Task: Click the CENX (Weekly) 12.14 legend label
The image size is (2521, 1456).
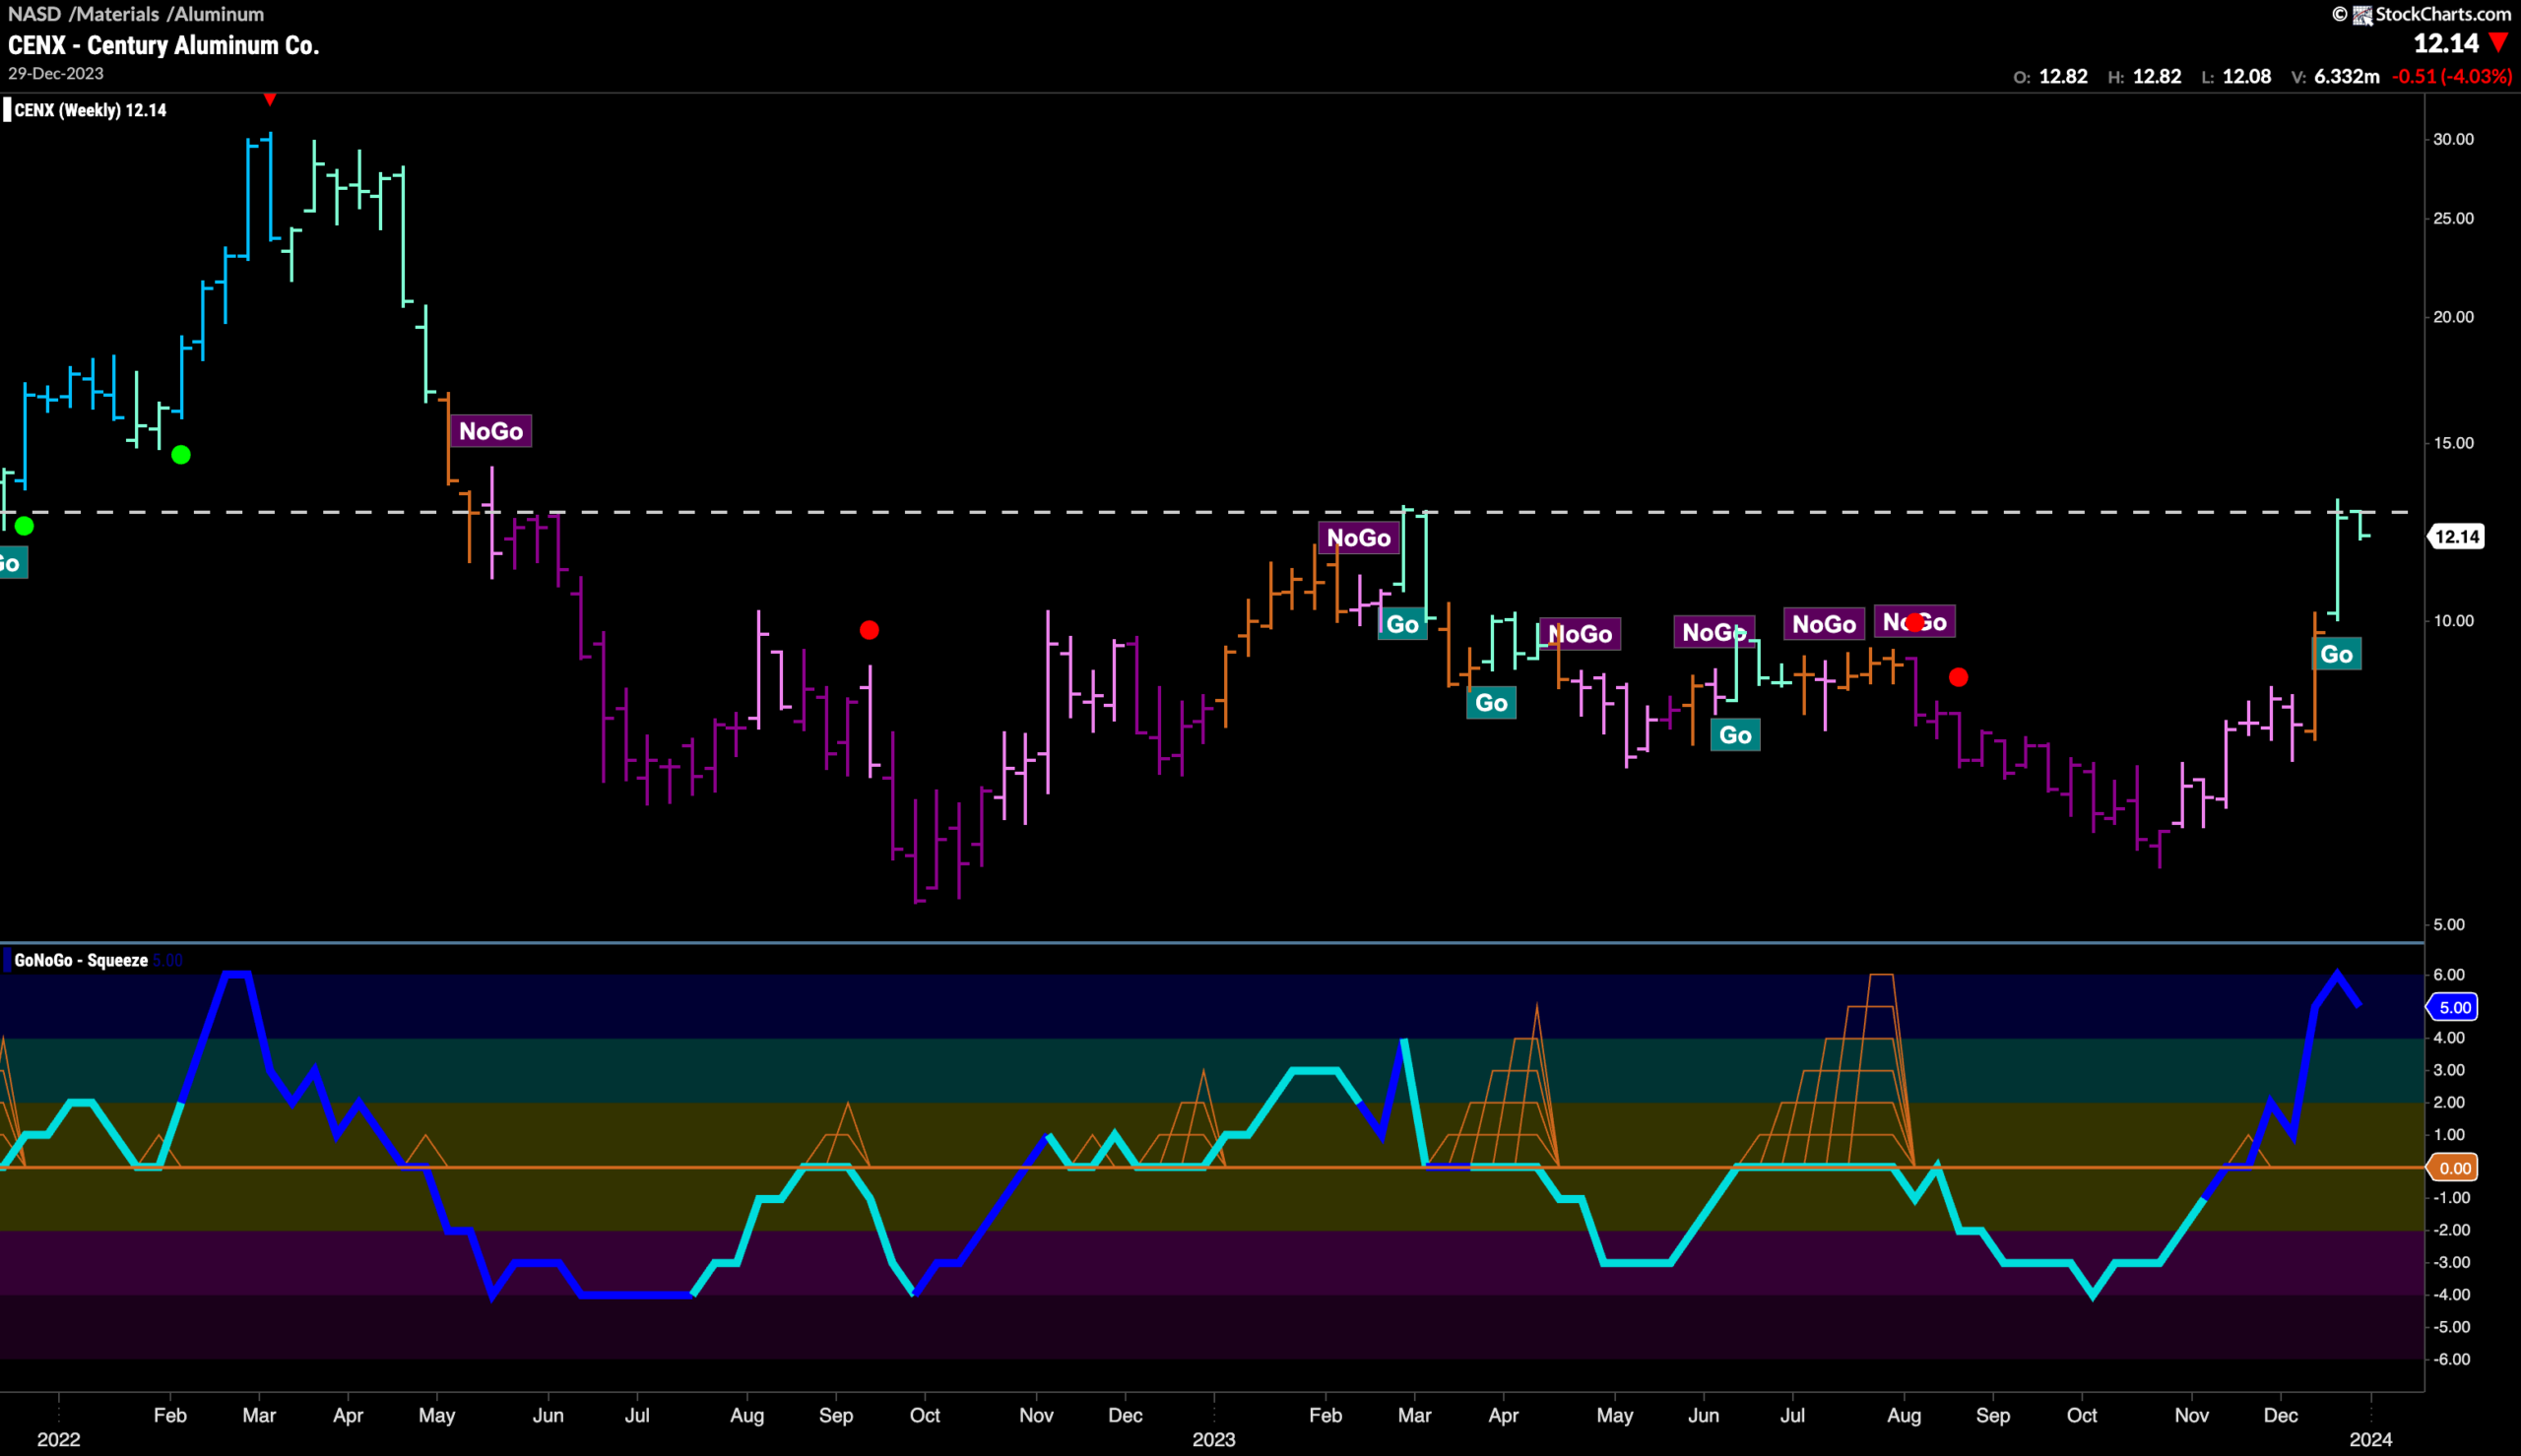Action: pos(90,110)
